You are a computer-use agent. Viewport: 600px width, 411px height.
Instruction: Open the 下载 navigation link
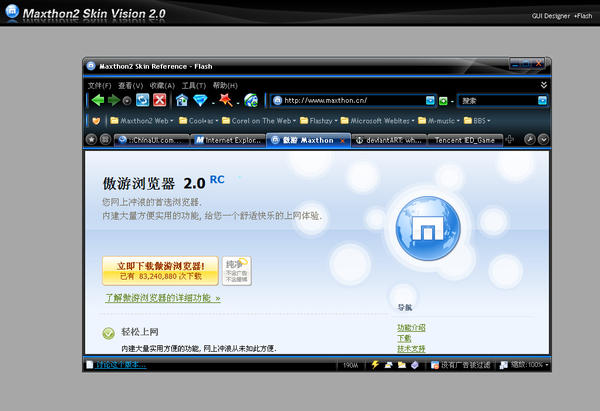404,338
